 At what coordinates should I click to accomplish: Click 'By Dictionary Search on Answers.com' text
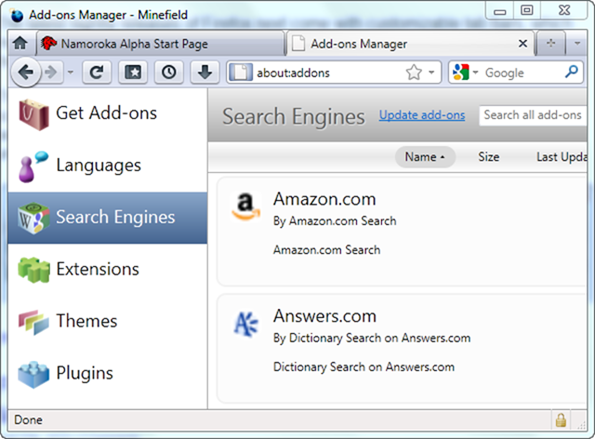(371, 338)
